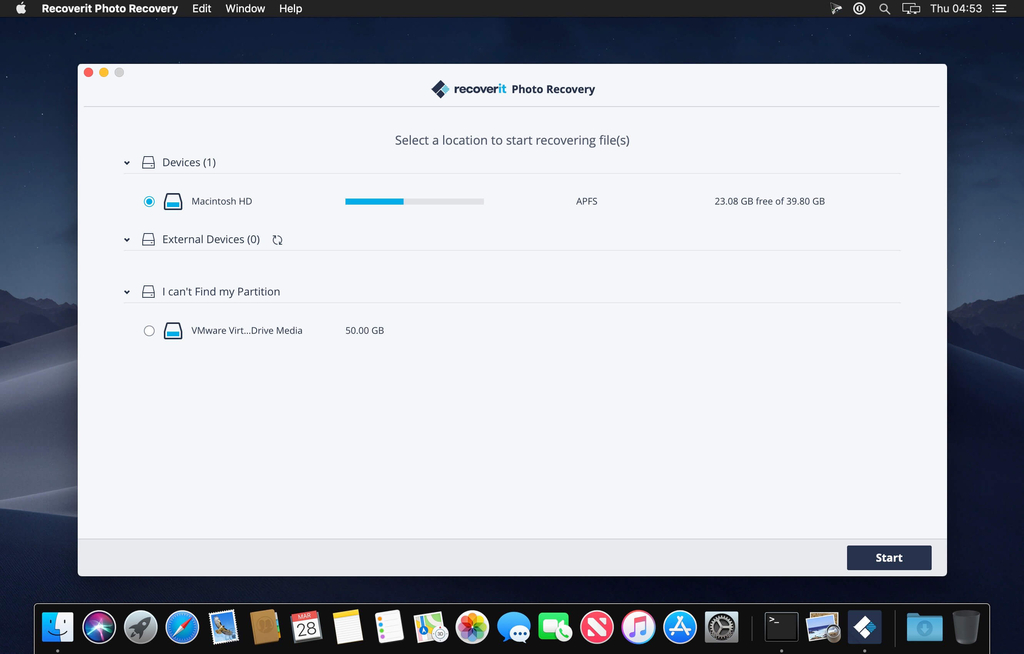Viewport: 1024px width, 654px height.
Task: Click the Recoverit icon in the Dock
Action: [x=865, y=627]
